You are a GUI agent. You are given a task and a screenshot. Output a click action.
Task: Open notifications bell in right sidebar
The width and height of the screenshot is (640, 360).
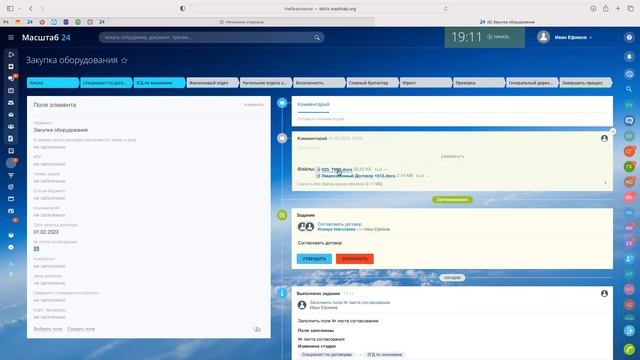629,57
